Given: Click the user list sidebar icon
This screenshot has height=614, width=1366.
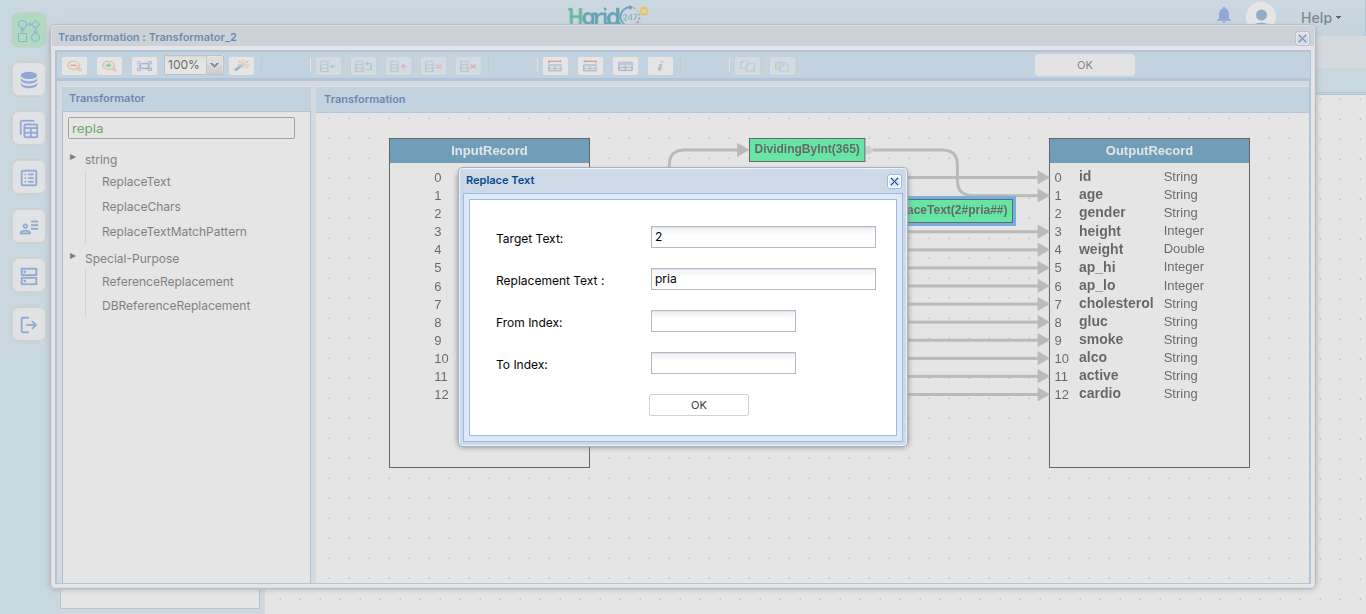Looking at the screenshot, I should (29, 226).
